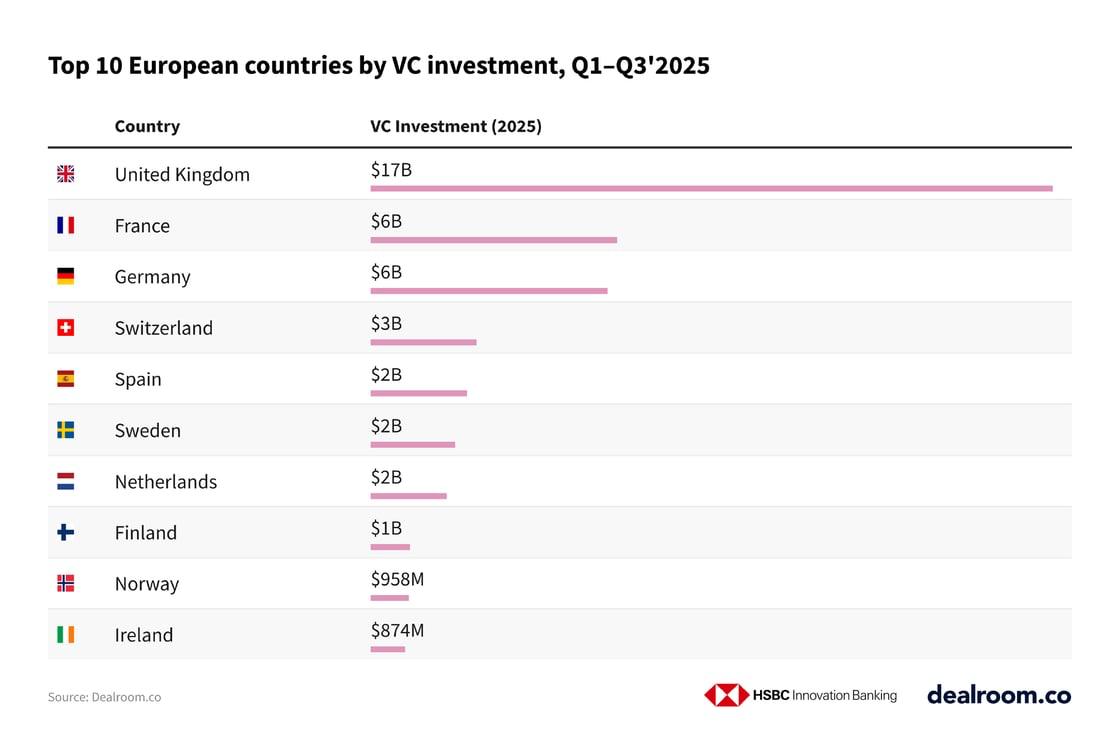The width and height of the screenshot is (1120, 753).
Task: Open the dealroom.co logo link
Action: 998,695
